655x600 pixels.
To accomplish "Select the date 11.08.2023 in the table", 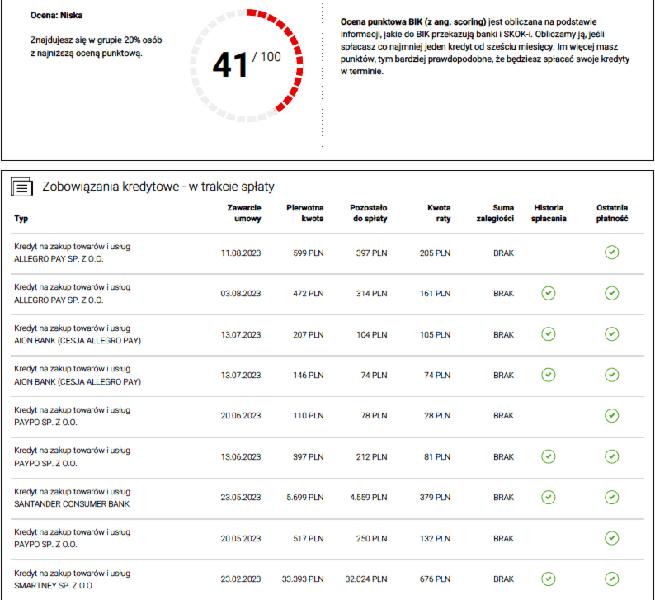I will tap(241, 253).
